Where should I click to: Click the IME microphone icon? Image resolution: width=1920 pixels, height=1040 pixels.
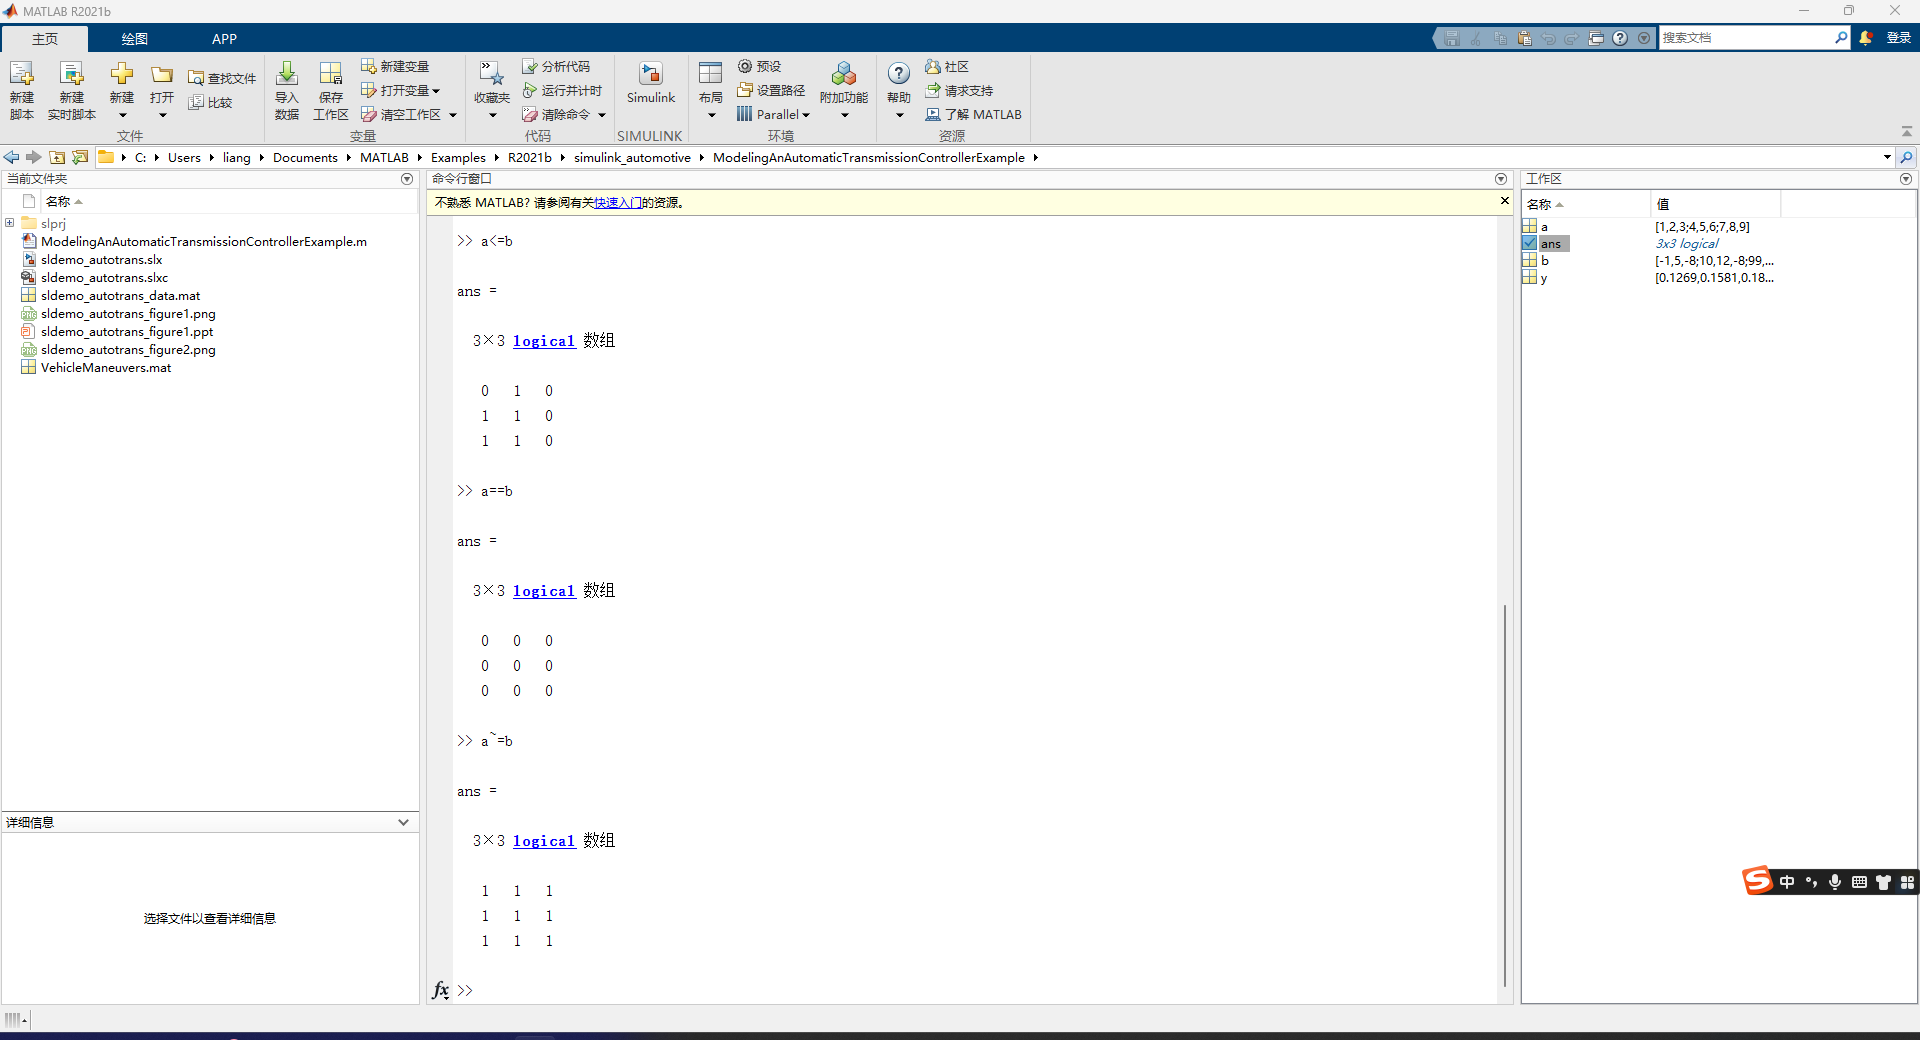click(x=1835, y=882)
